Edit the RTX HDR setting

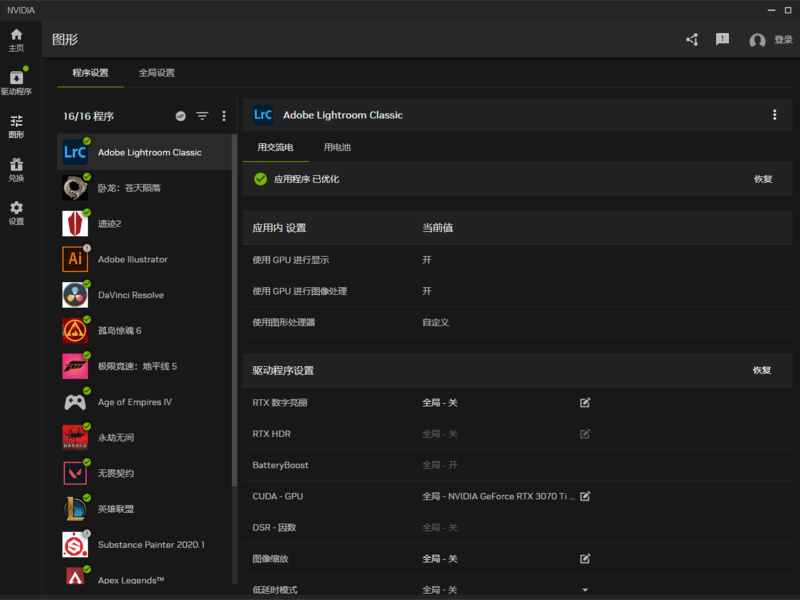point(585,434)
